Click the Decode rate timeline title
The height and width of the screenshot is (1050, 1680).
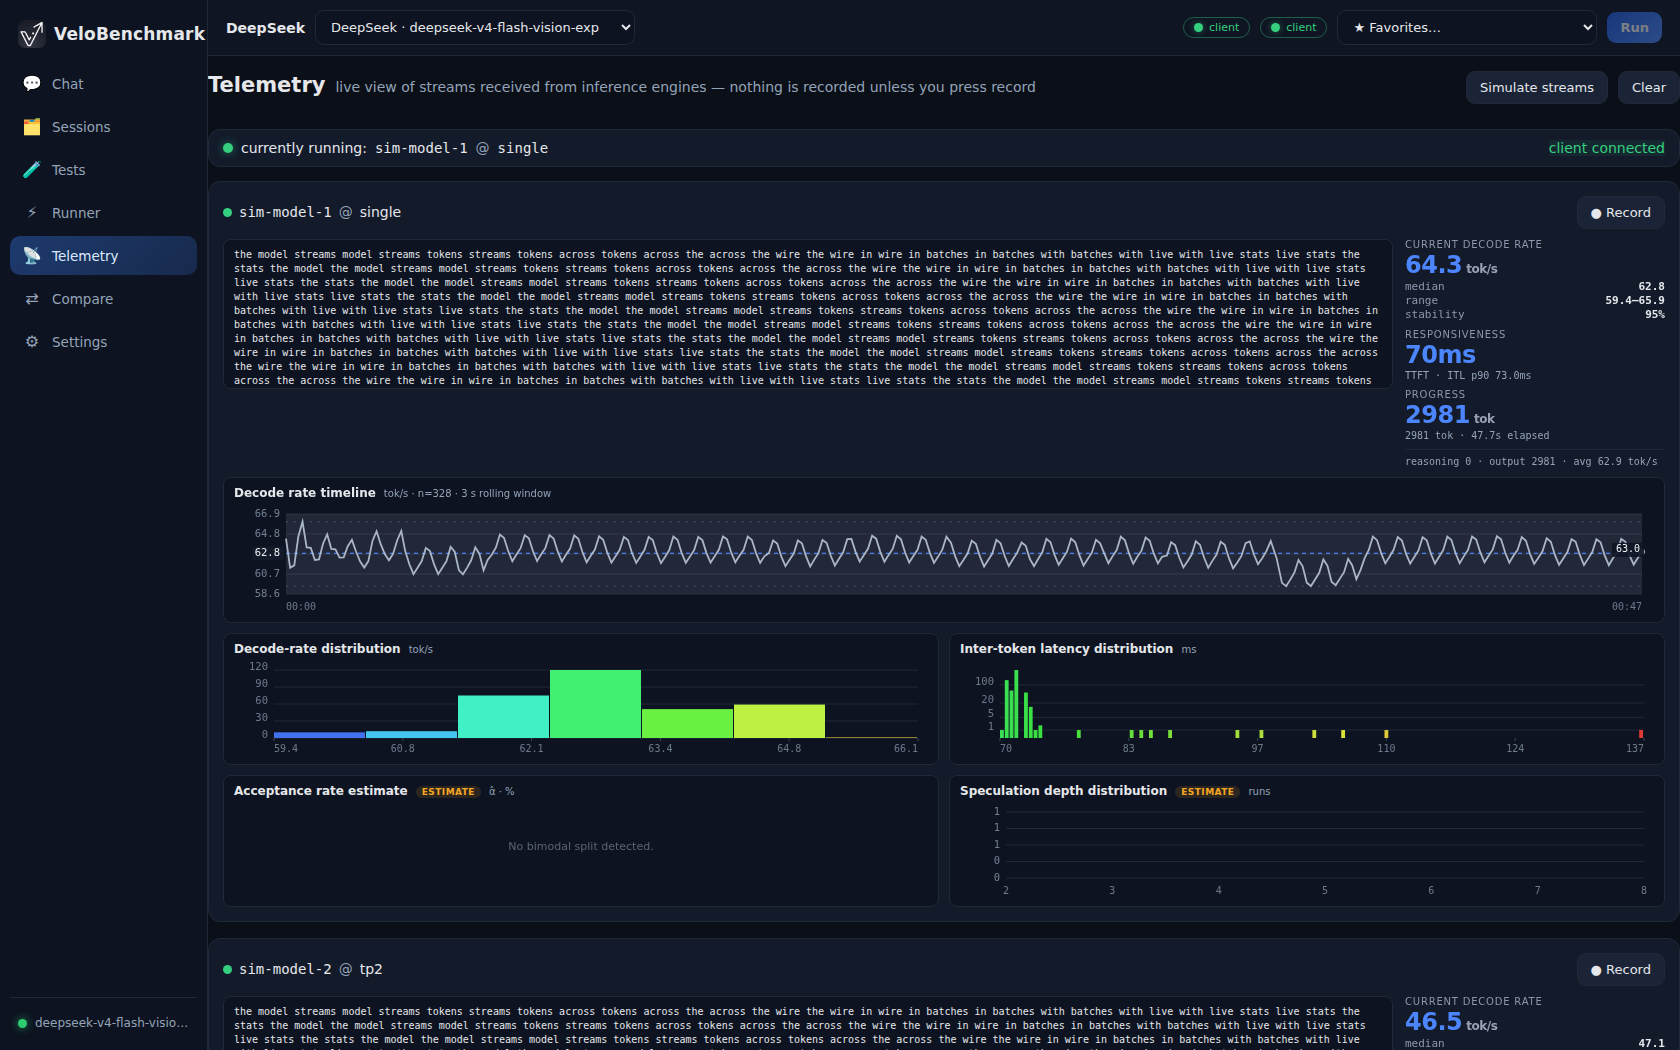304,493
